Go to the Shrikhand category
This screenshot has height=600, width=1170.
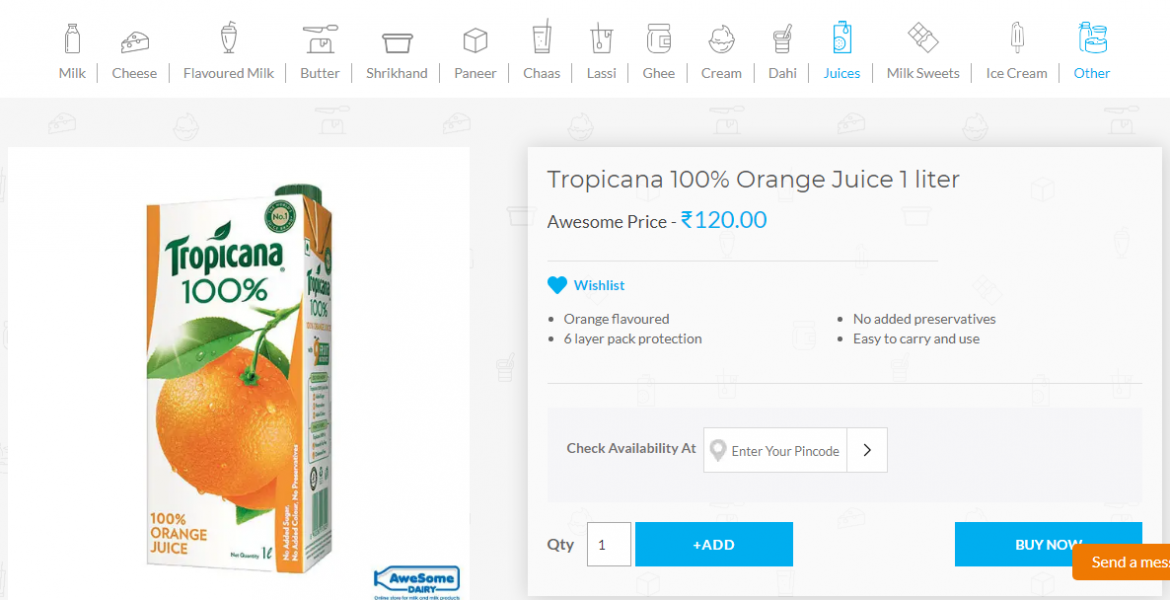point(397,73)
